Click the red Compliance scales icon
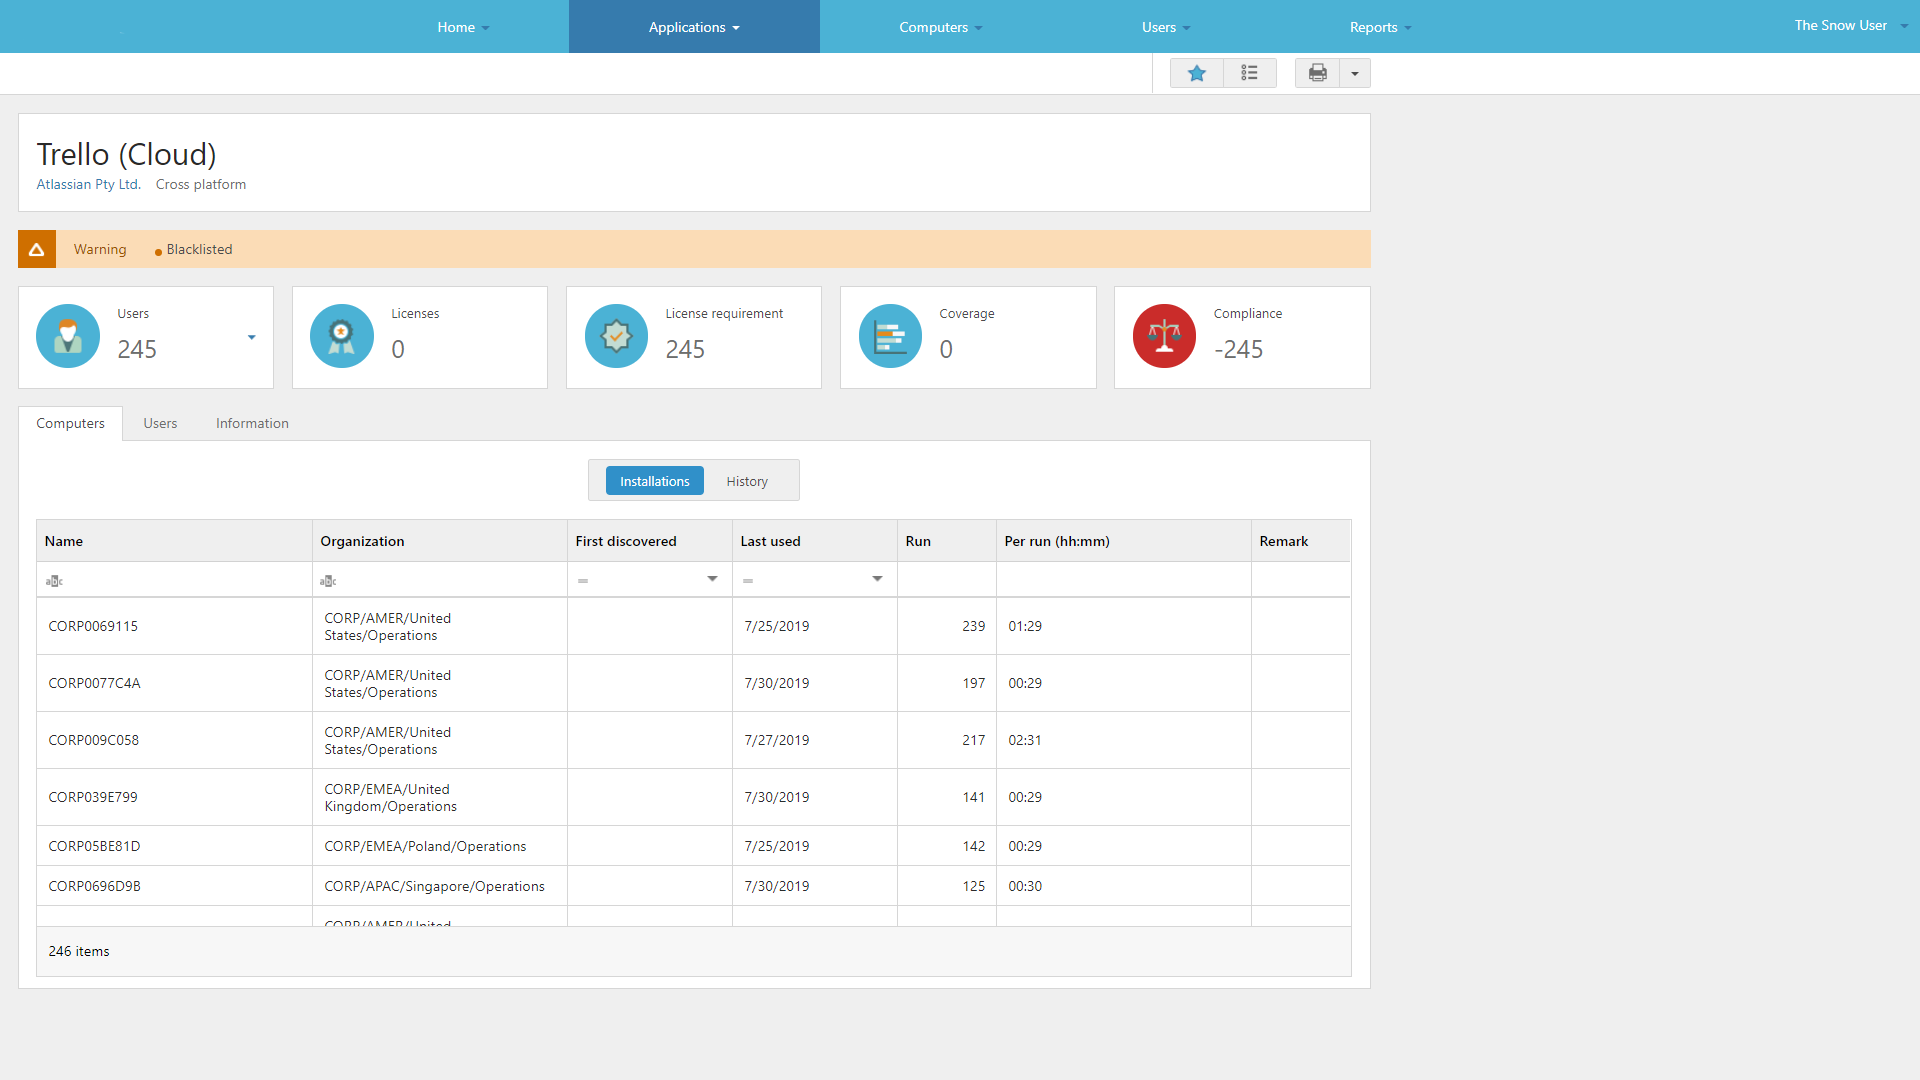1920x1080 pixels. [x=1164, y=337]
